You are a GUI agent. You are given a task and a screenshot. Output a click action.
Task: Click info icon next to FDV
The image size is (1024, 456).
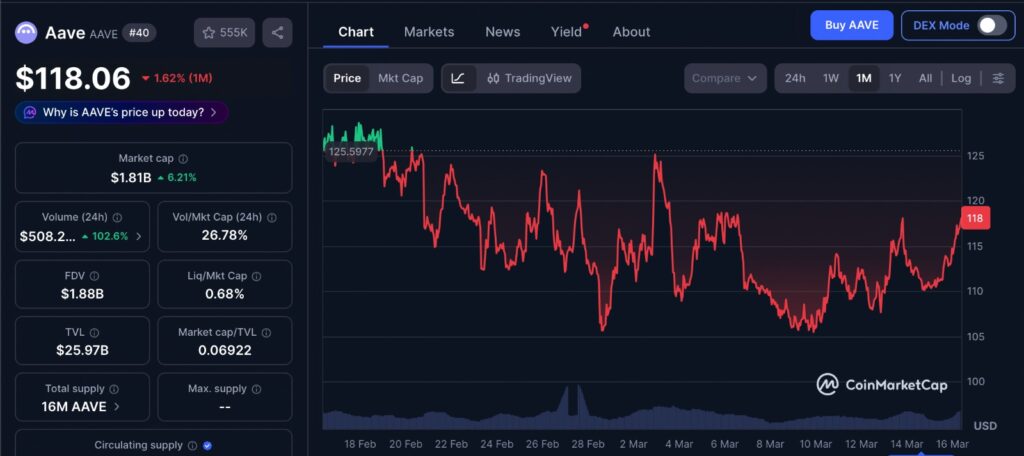pyautogui.click(x=95, y=276)
